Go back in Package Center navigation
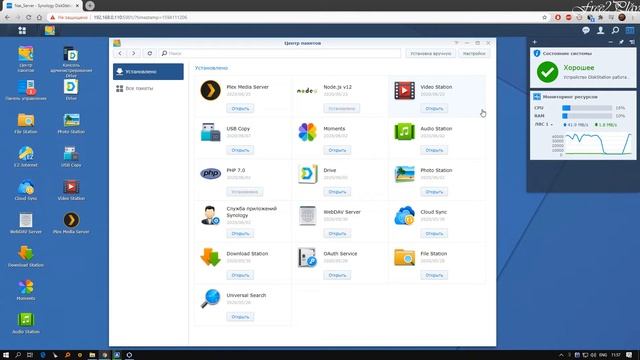Viewport: 640px width, 360px height. click(120, 53)
